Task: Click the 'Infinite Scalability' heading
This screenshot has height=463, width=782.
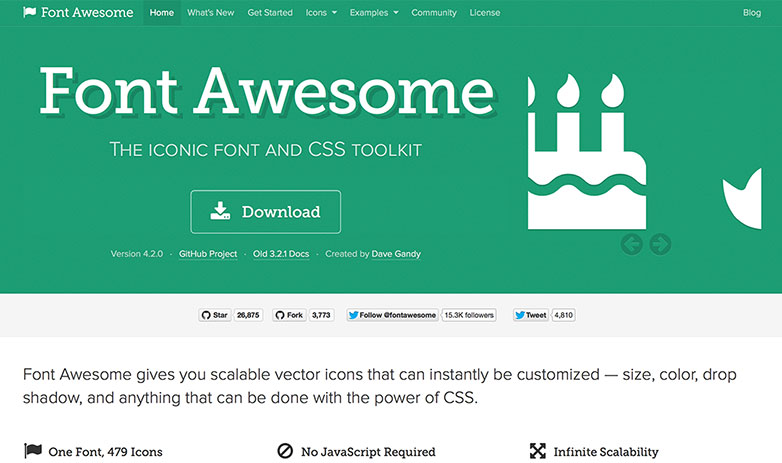Action: click(606, 452)
